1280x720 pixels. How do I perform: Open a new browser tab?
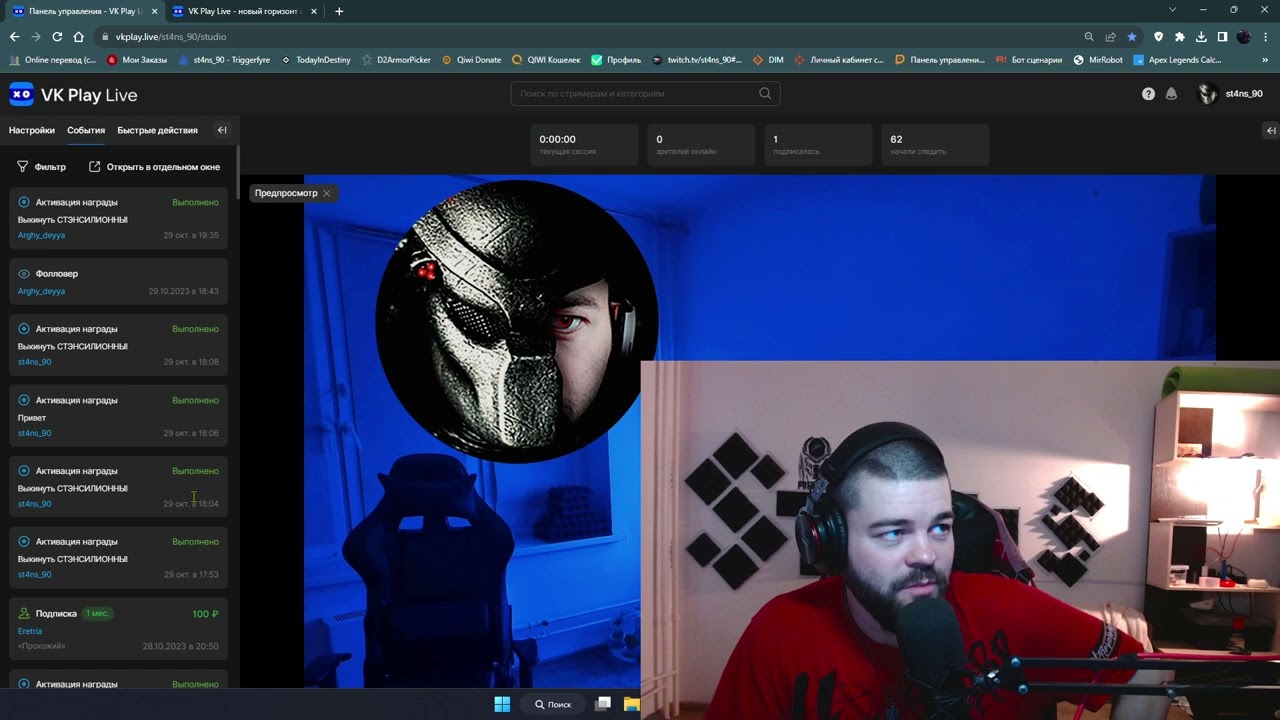point(339,11)
